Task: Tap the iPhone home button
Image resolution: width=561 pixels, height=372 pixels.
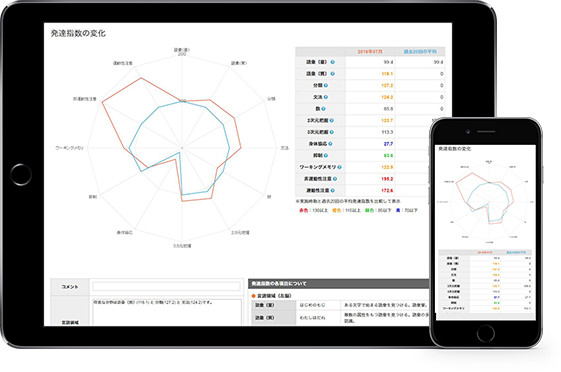Action: [x=486, y=333]
